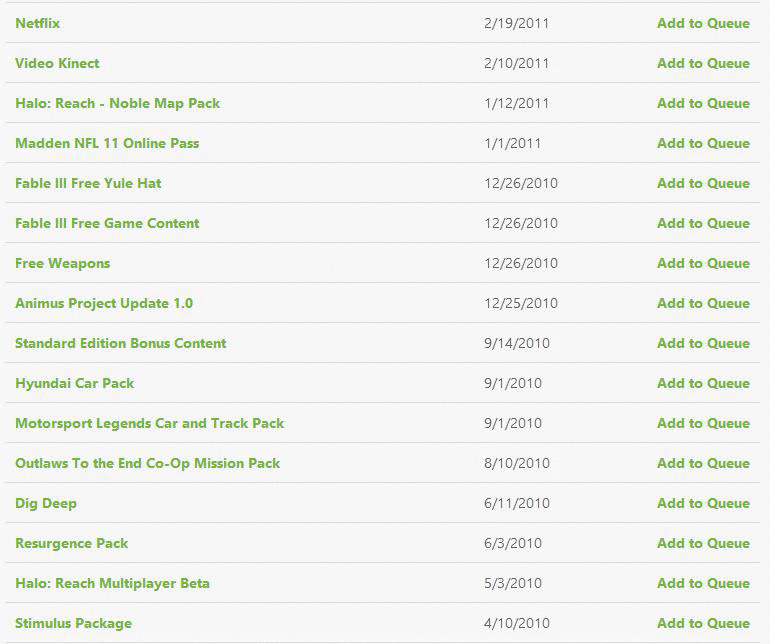Add Fable III Free Game Content to queue

pos(703,223)
